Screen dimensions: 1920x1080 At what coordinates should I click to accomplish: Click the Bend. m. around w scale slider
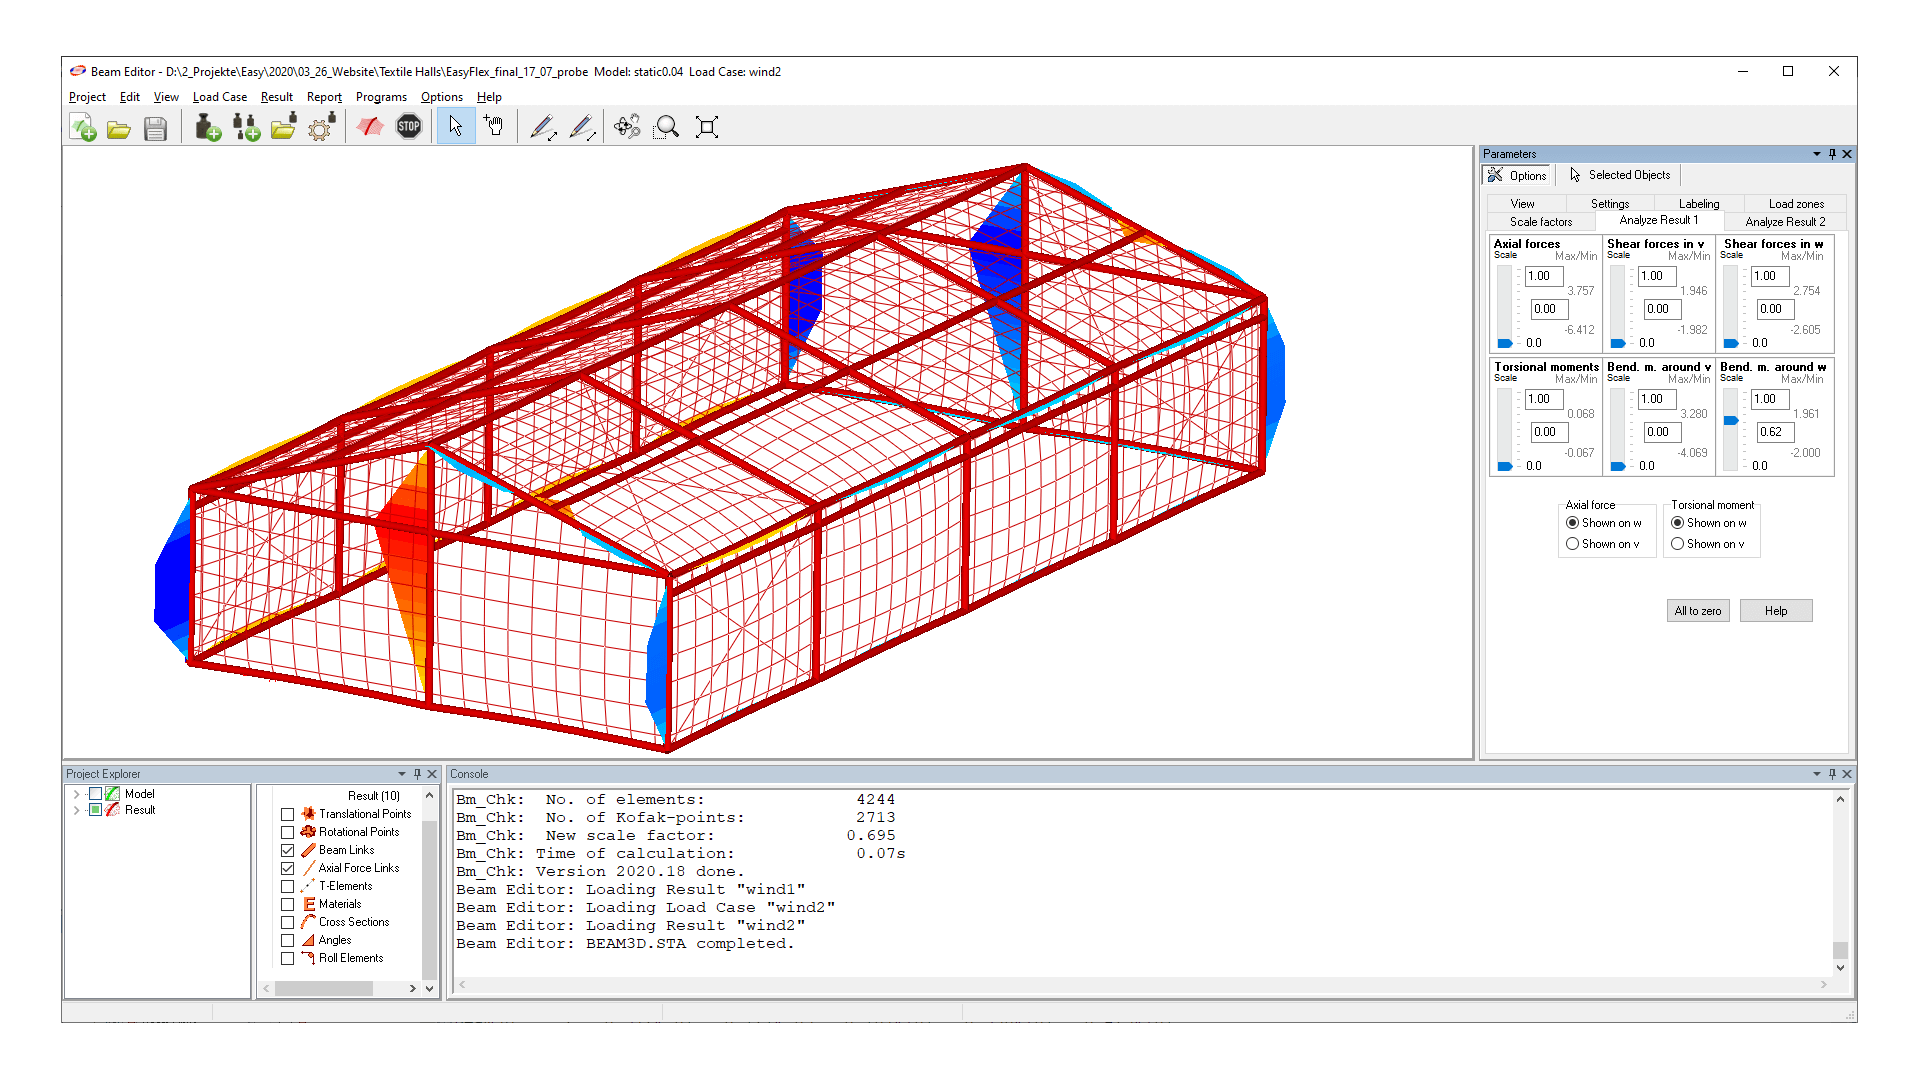coord(1731,421)
